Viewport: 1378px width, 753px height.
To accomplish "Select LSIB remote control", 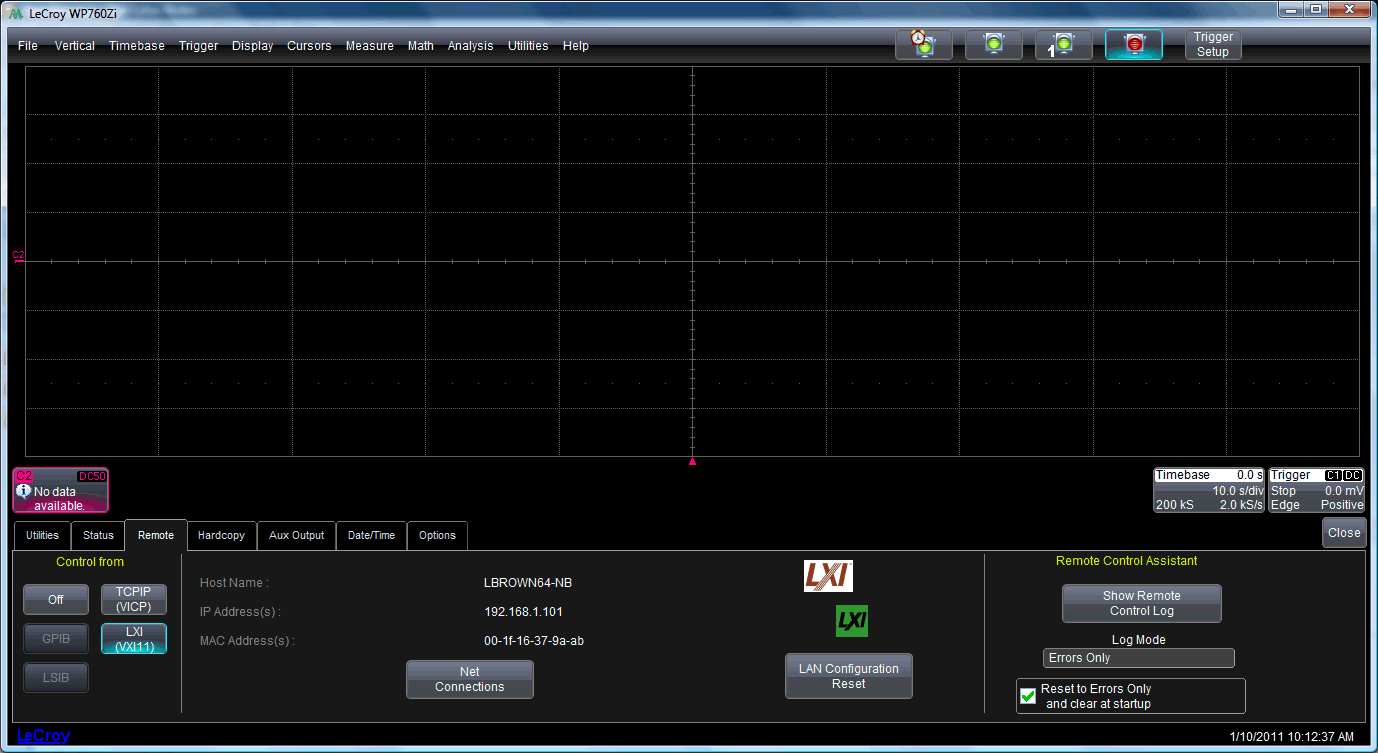I will (56, 678).
